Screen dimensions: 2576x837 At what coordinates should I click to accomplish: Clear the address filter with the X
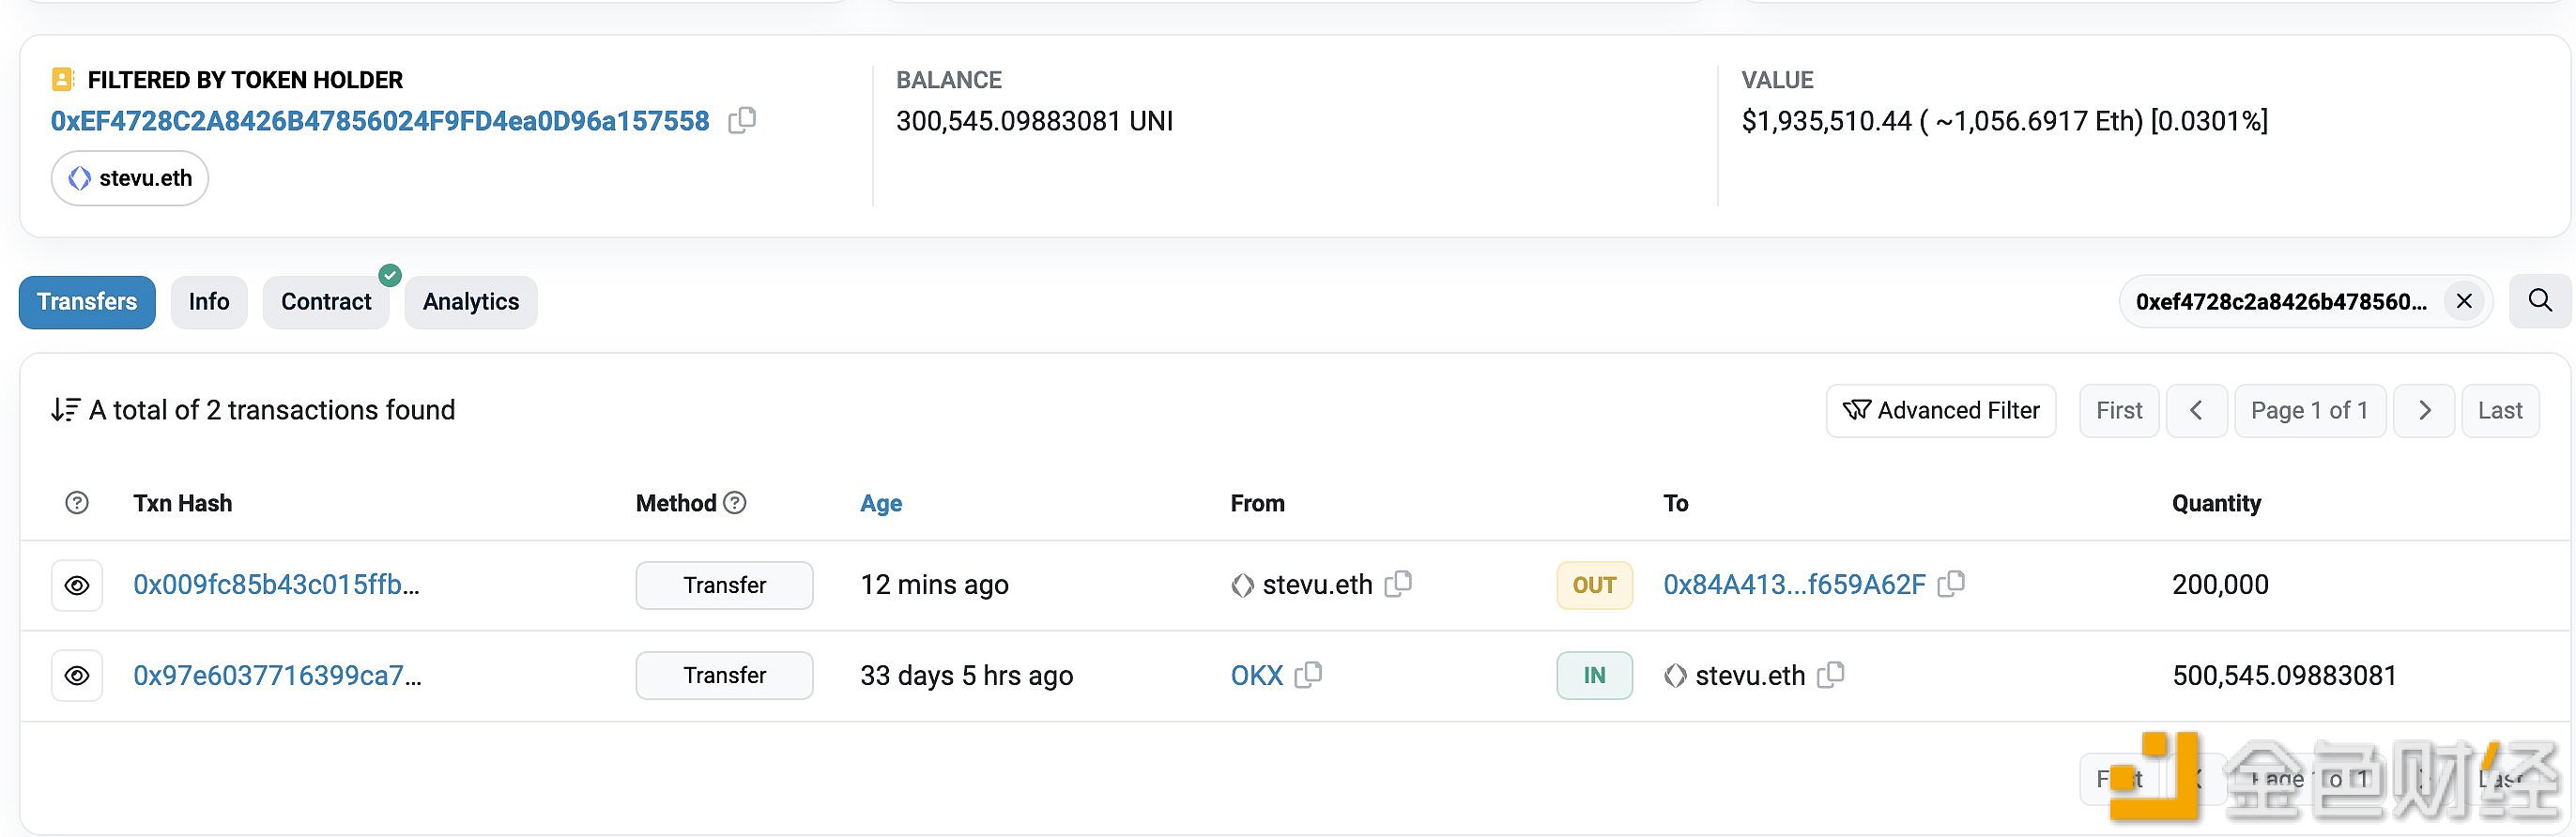pos(2464,301)
